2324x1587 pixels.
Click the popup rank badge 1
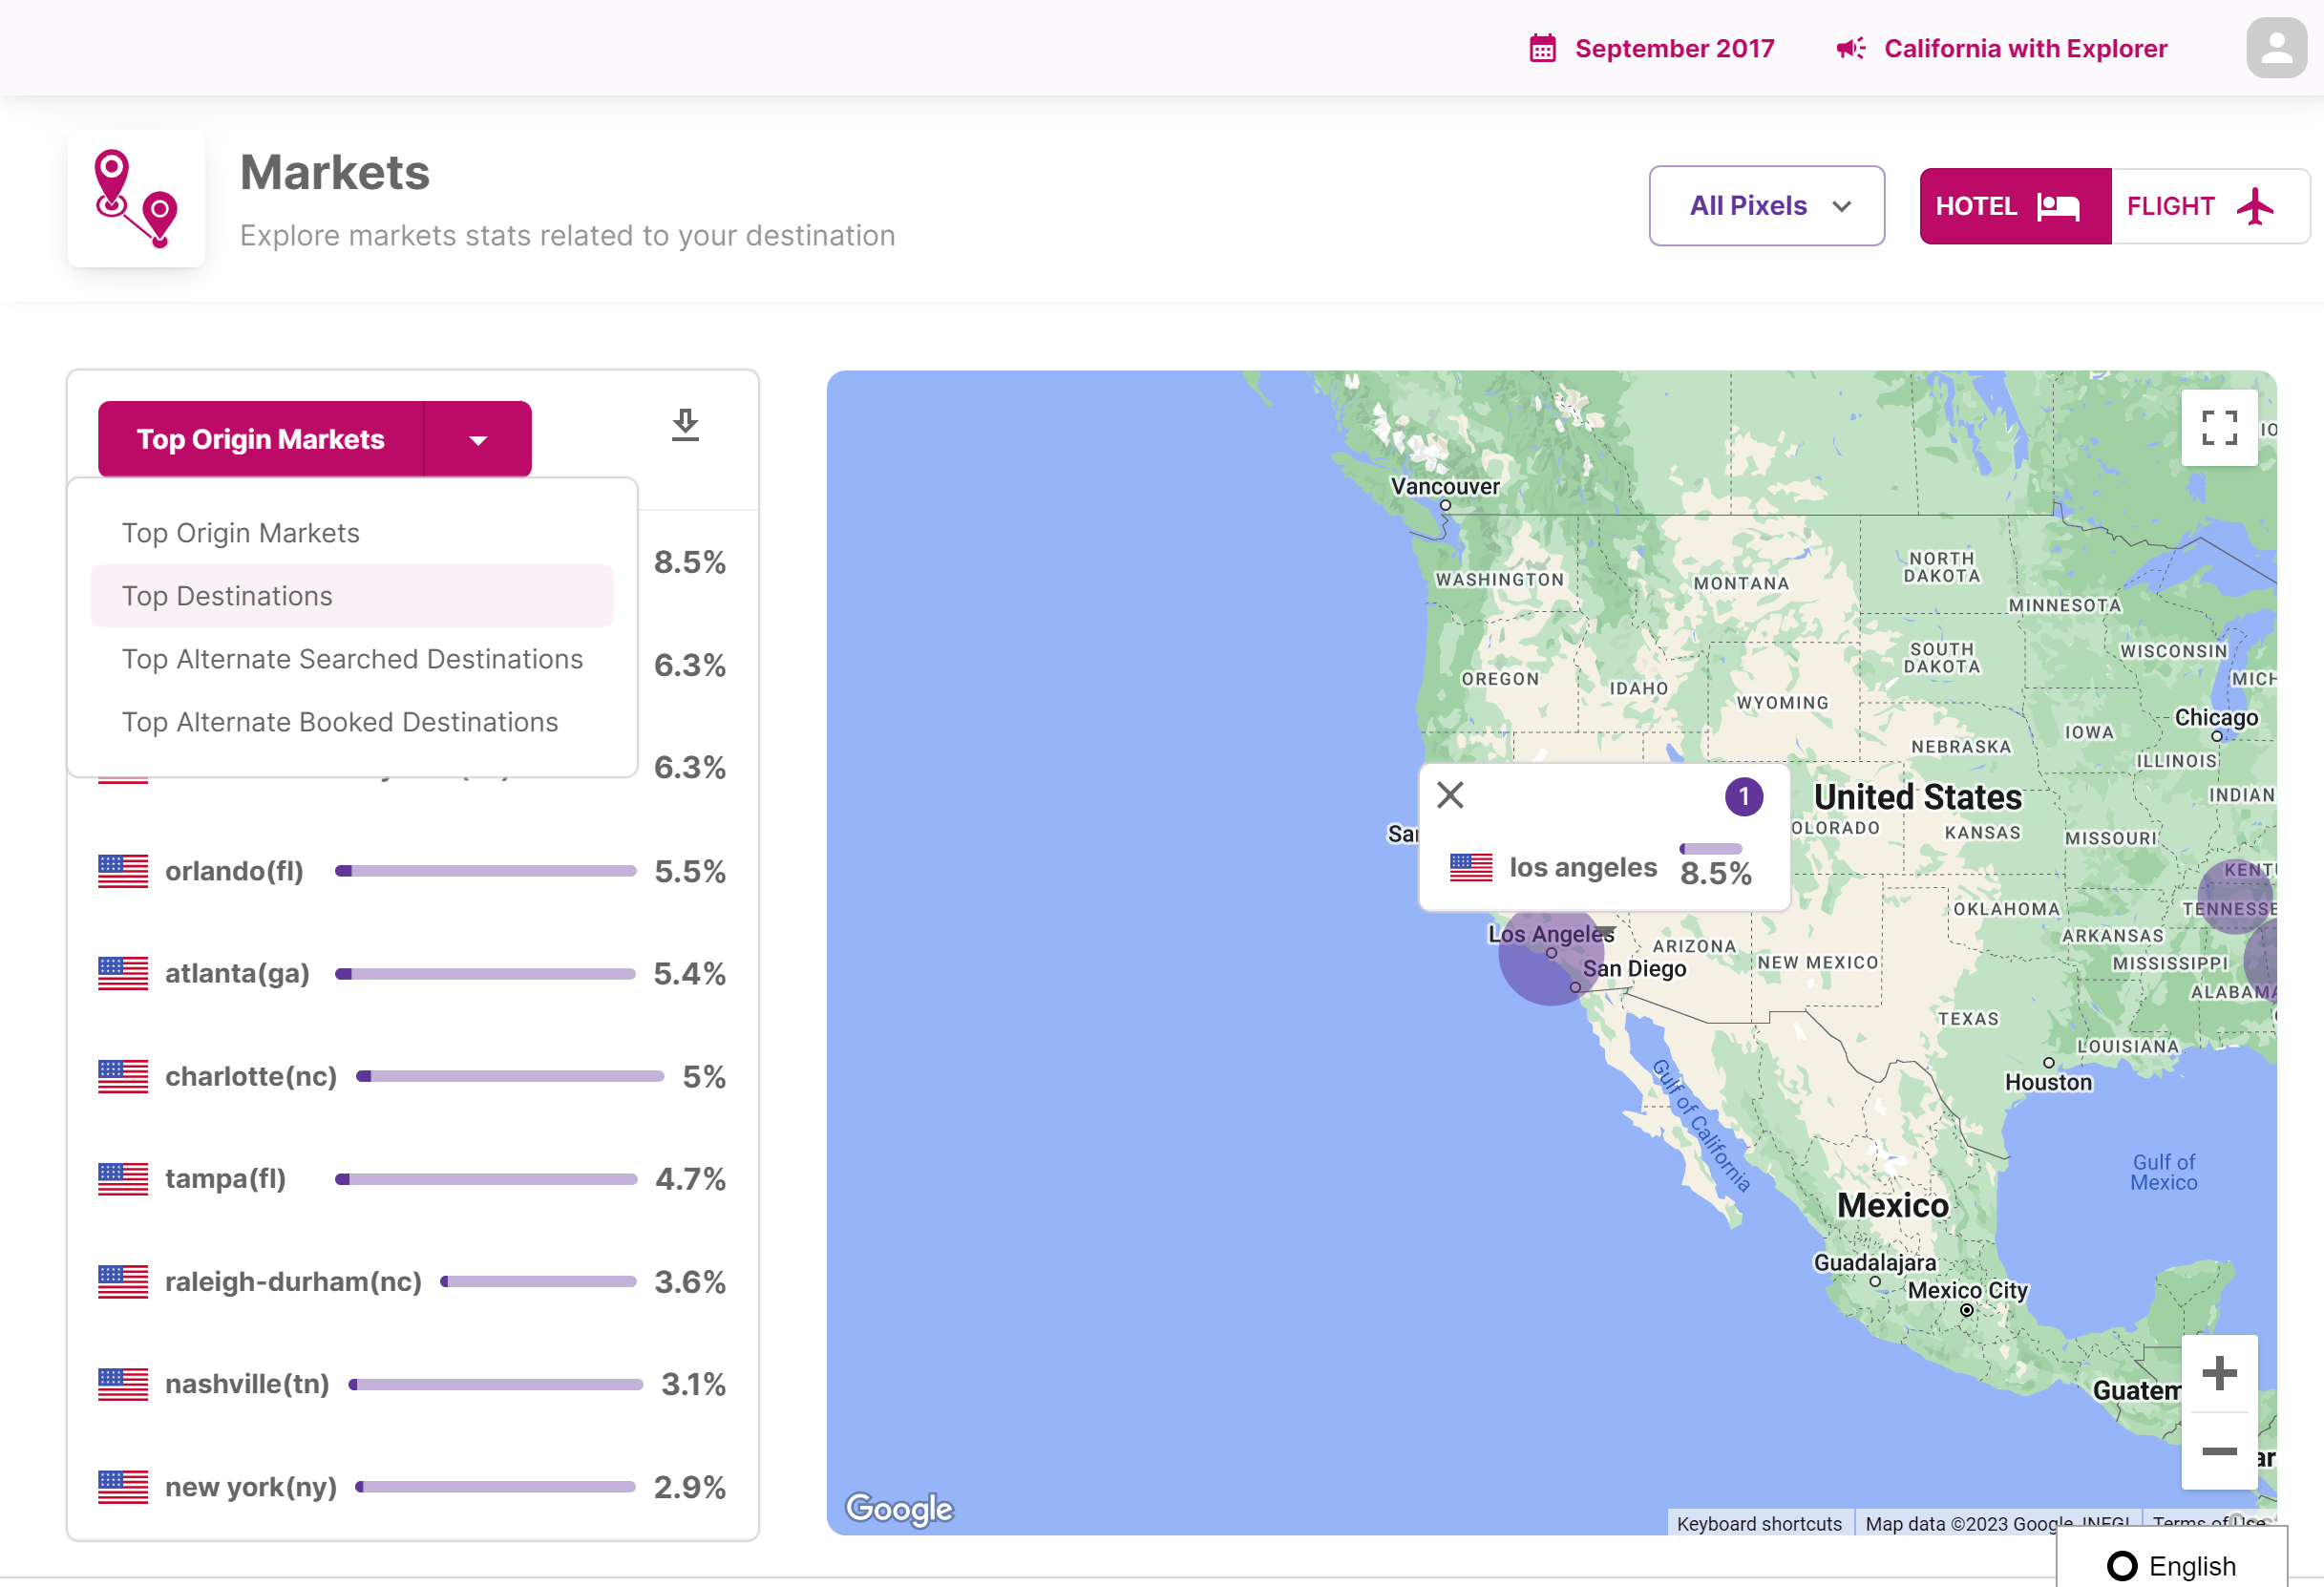click(1744, 797)
